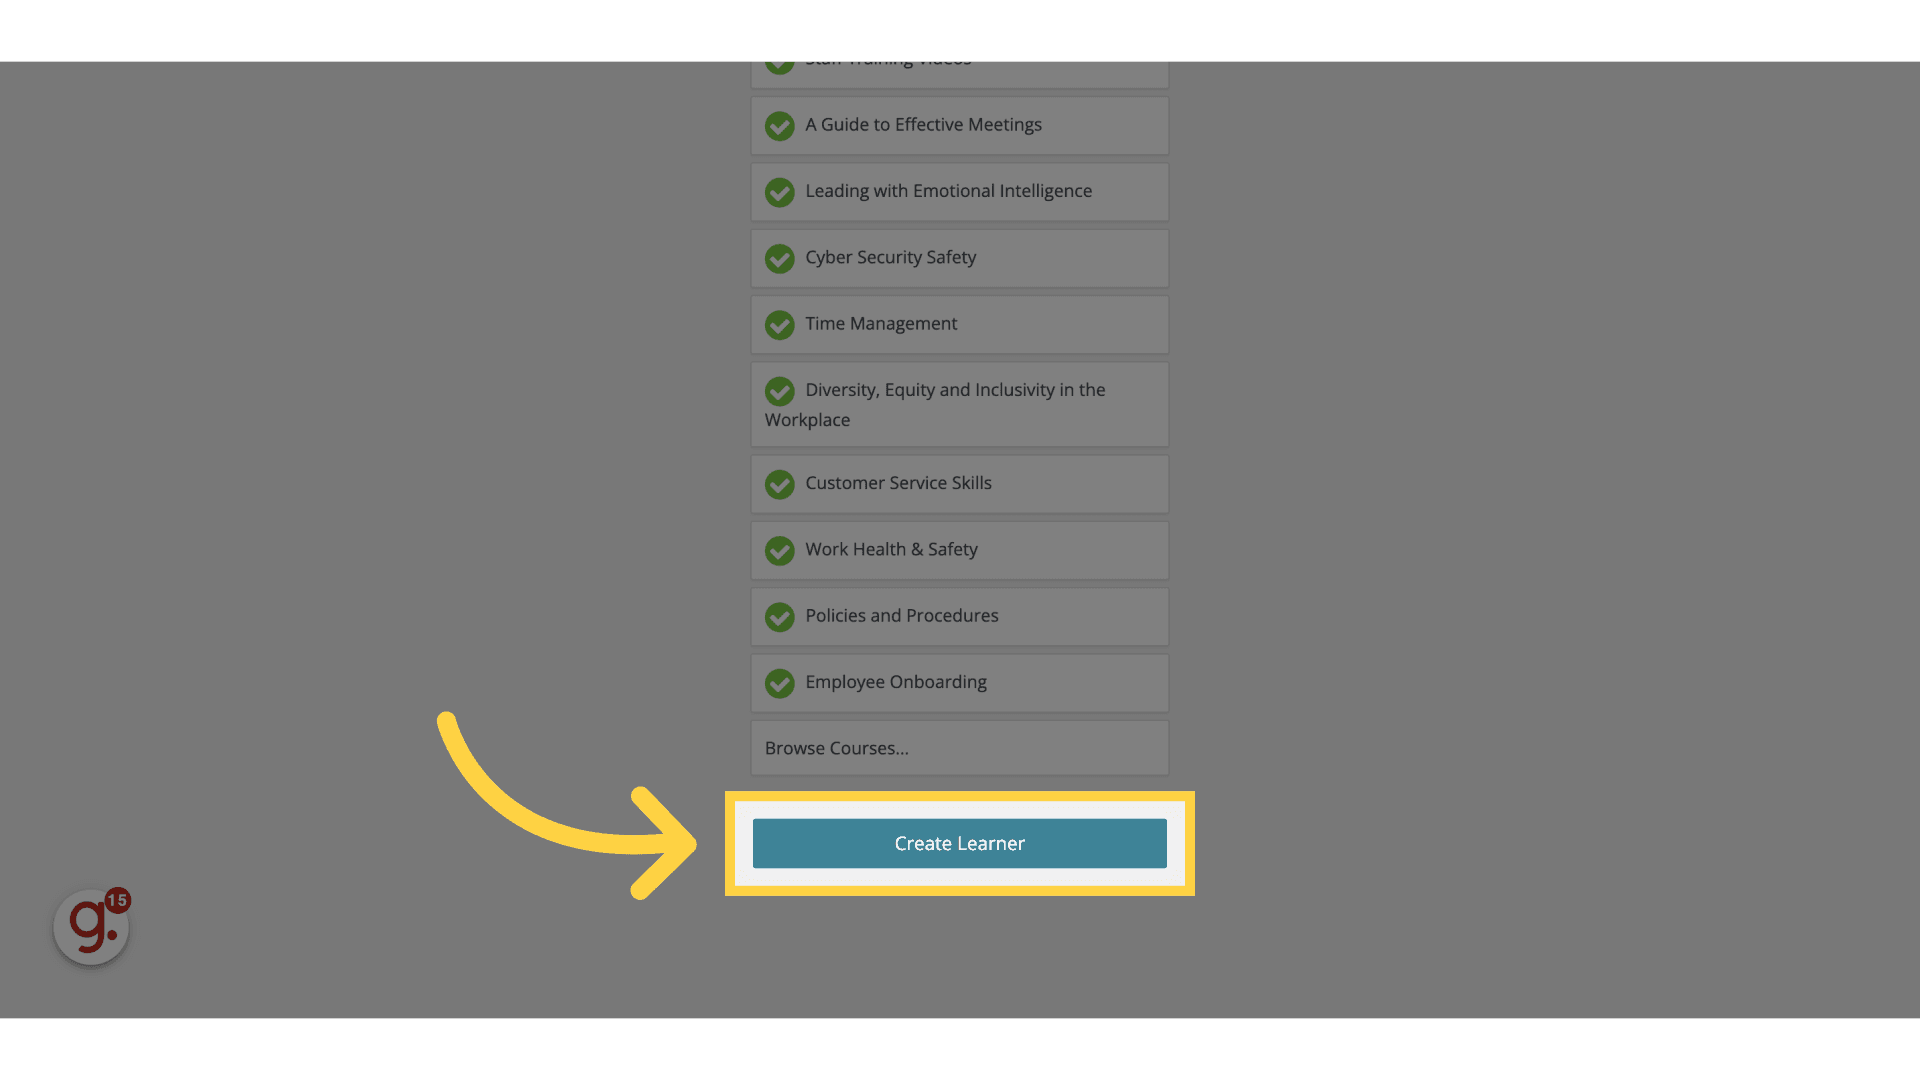
Task: Expand the 'Browse Courses...' dropdown option
Action: click(x=960, y=748)
